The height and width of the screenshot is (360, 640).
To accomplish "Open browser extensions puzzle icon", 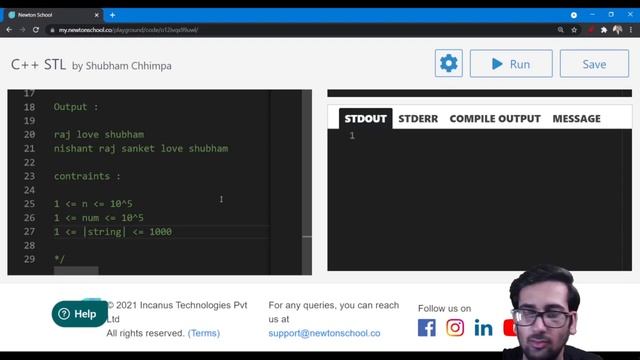I will [x=604, y=30].
